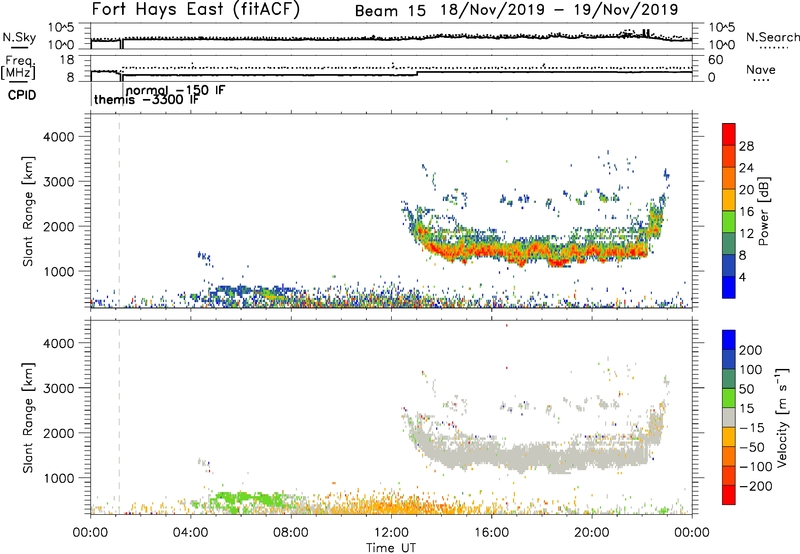Click the 'Power [dB]' colorbar title
The width and height of the screenshot is (800, 554).
coord(763,211)
